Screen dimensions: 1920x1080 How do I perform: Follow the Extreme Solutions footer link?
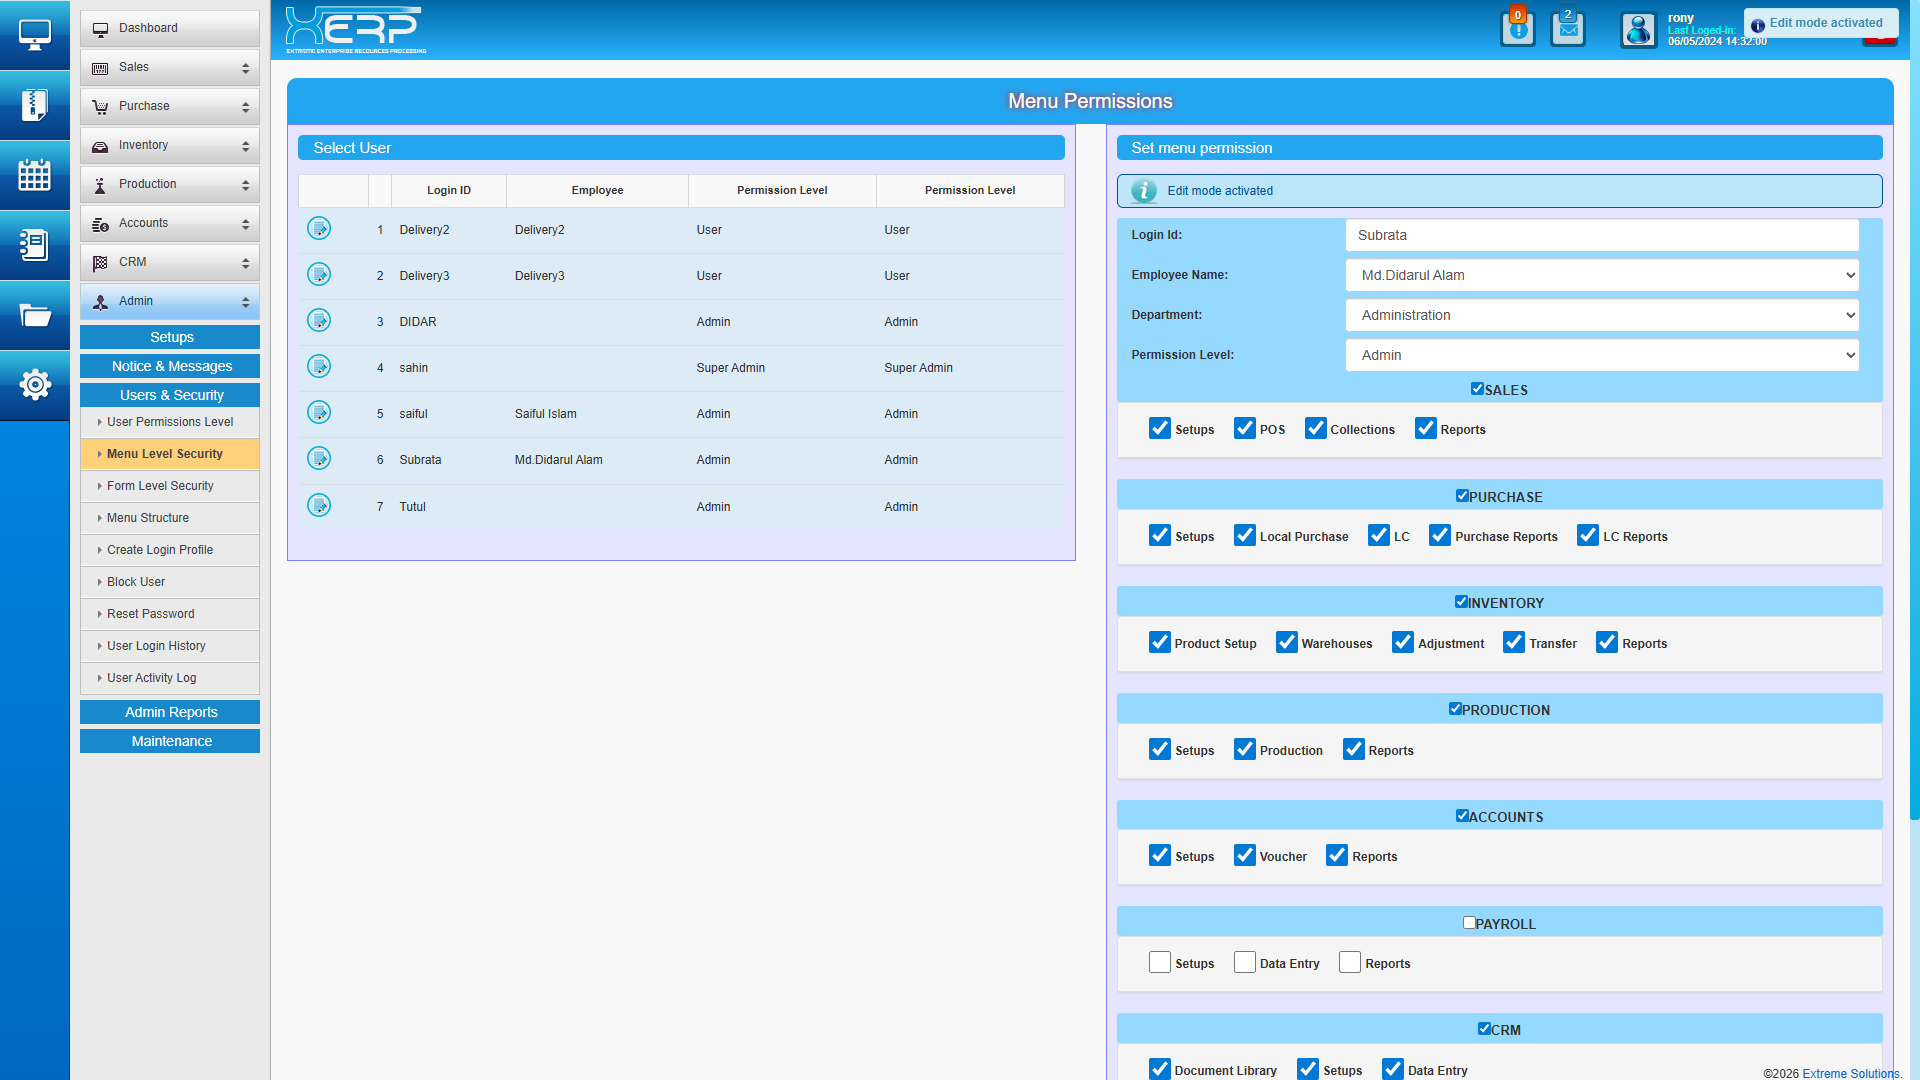[1850, 1073]
